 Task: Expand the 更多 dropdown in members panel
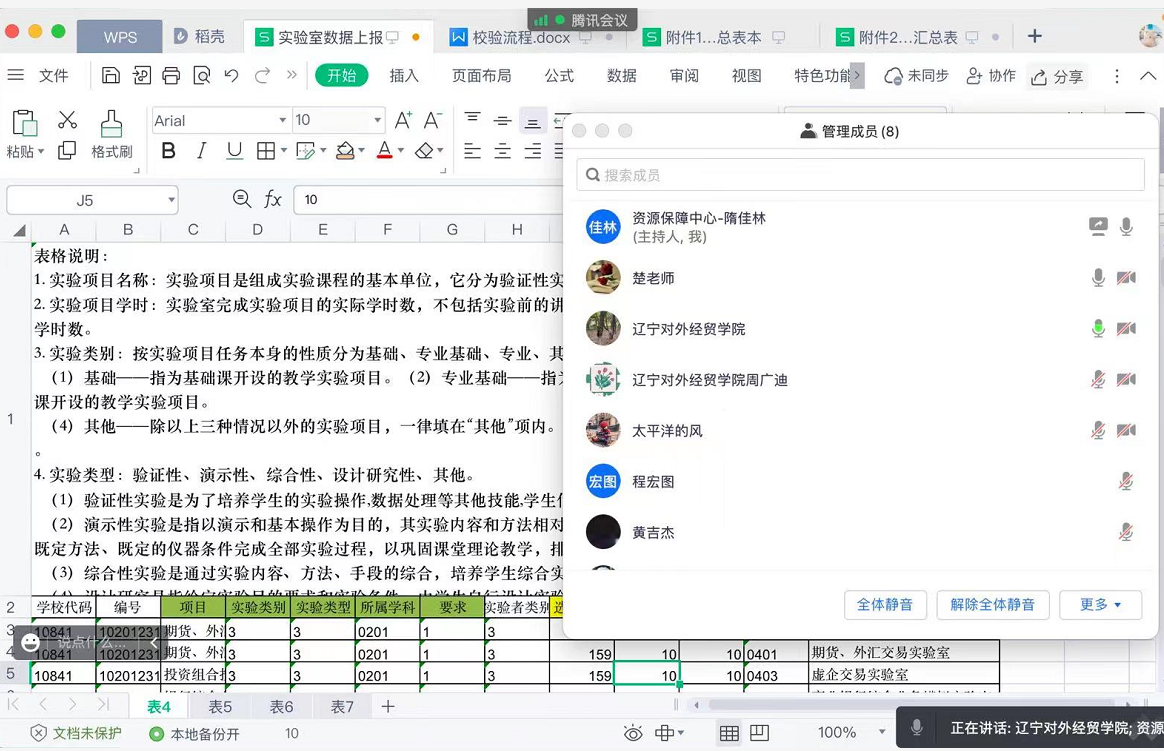(1101, 605)
